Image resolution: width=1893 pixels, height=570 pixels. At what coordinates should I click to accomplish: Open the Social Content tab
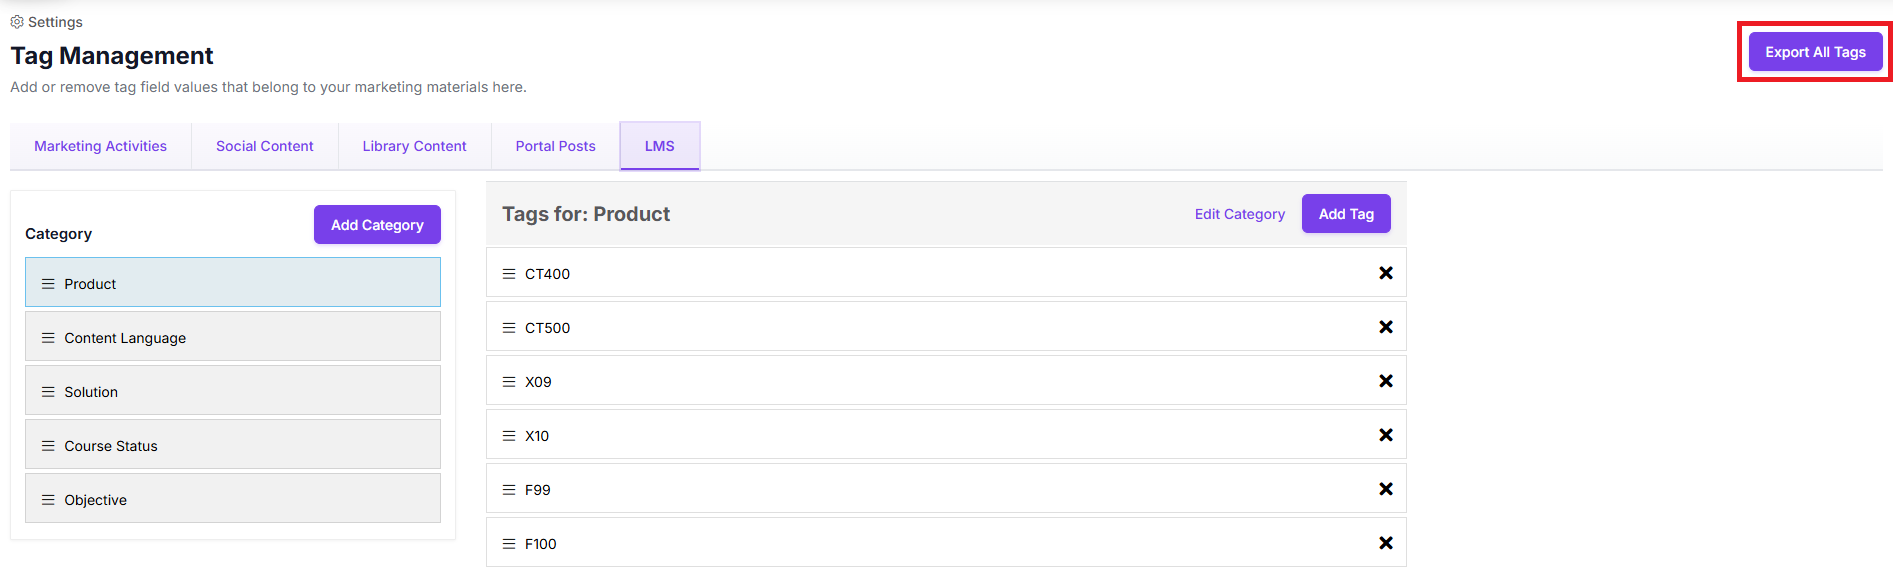point(264,146)
